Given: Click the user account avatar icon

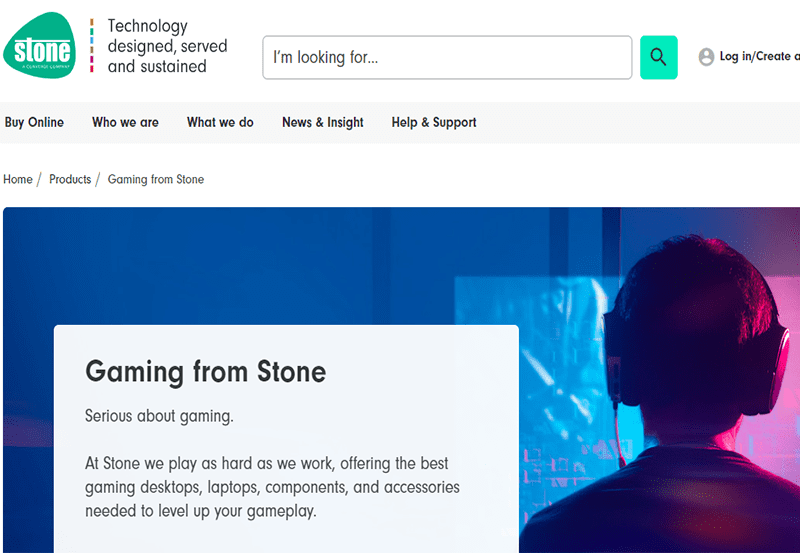Looking at the screenshot, I should (706, 57).
